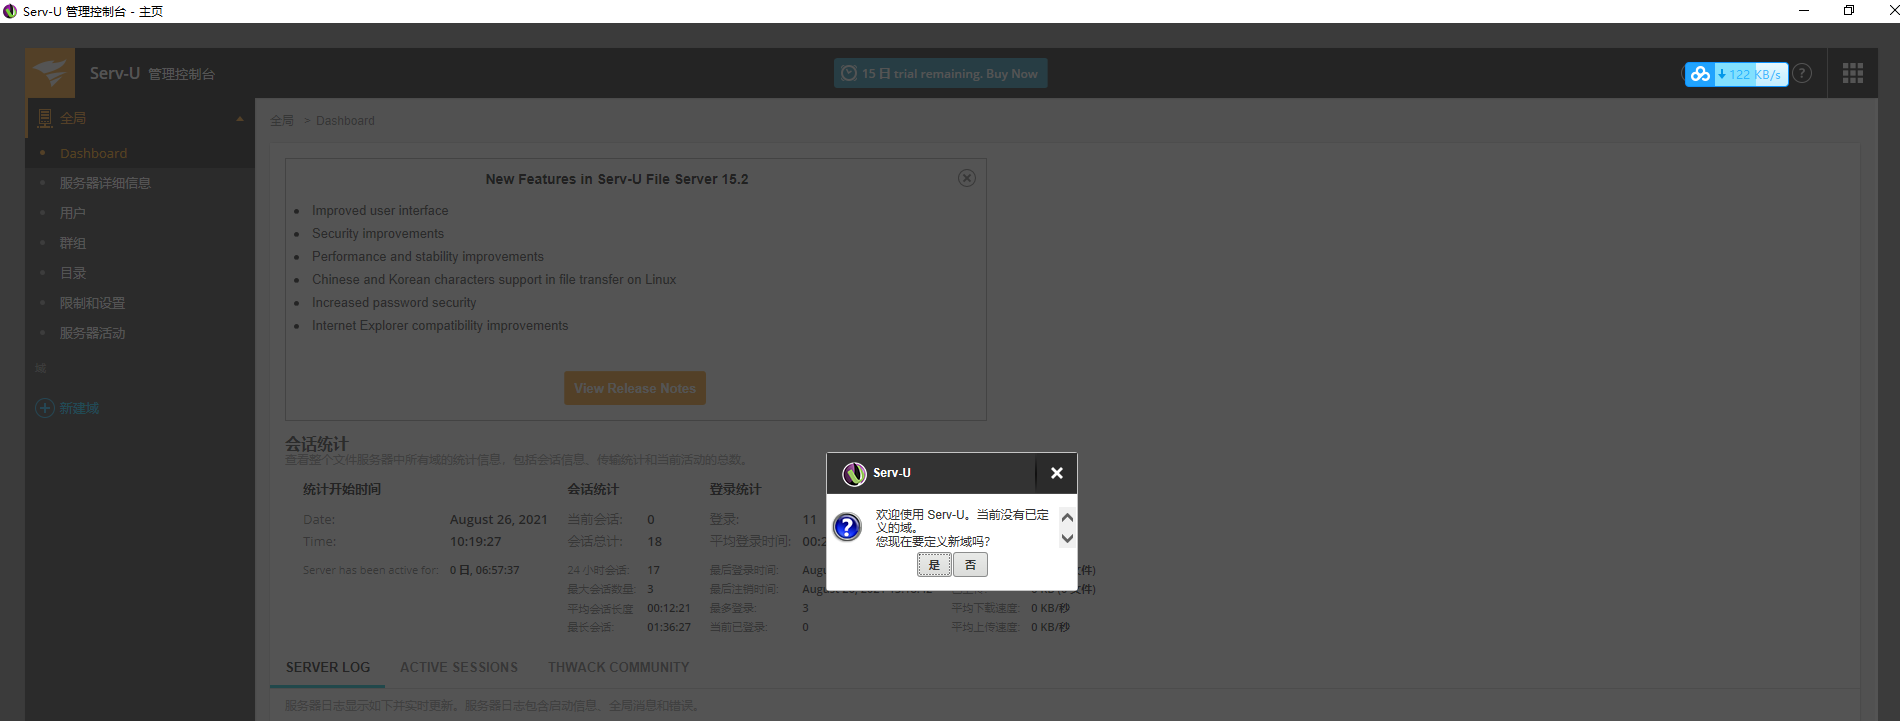The height and width of the screenshot is (721, 1900).
Task: Click the Serv-U icon in window title bar
Action: click(10, 11)
